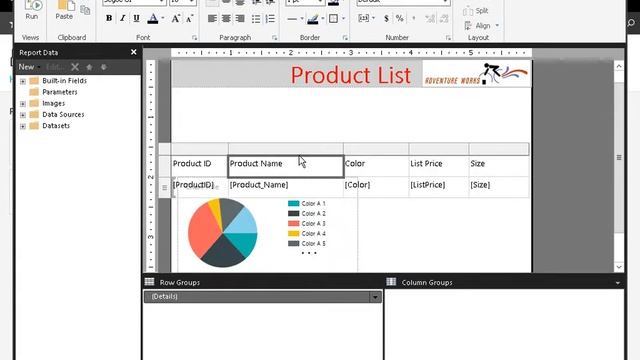Apply the border color pen
640x360 pixels.
313,19
